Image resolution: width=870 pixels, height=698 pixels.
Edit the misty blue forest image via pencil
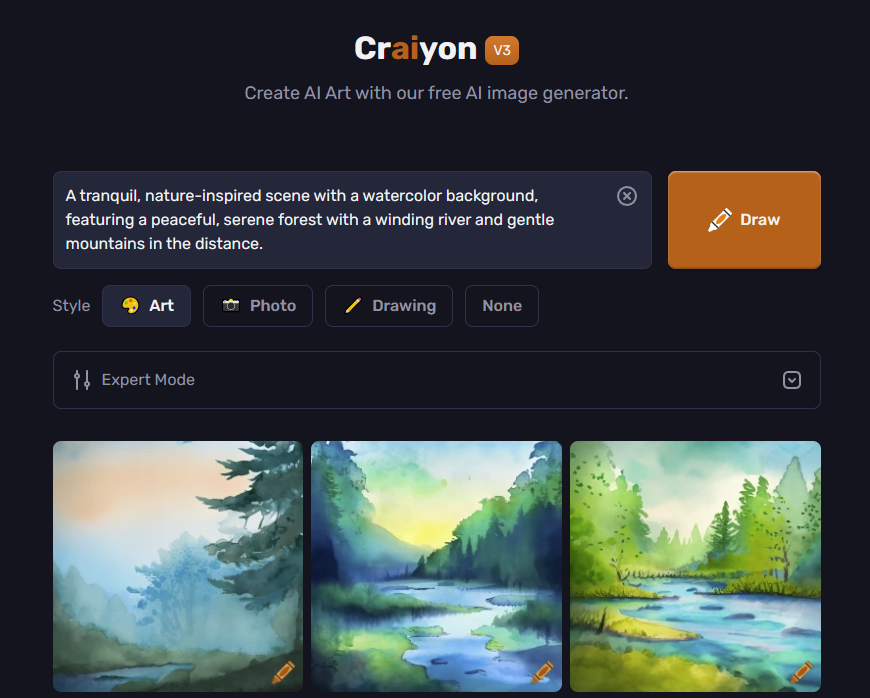tap(283, 672)
